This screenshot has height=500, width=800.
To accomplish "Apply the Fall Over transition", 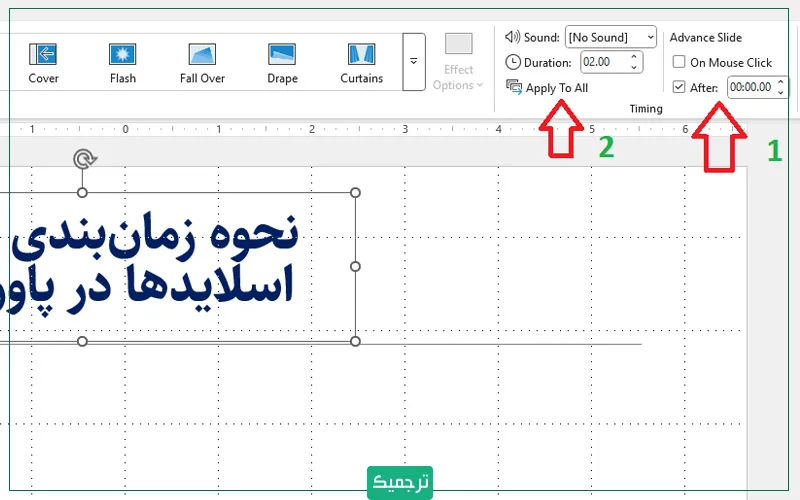I will (202, 63).
